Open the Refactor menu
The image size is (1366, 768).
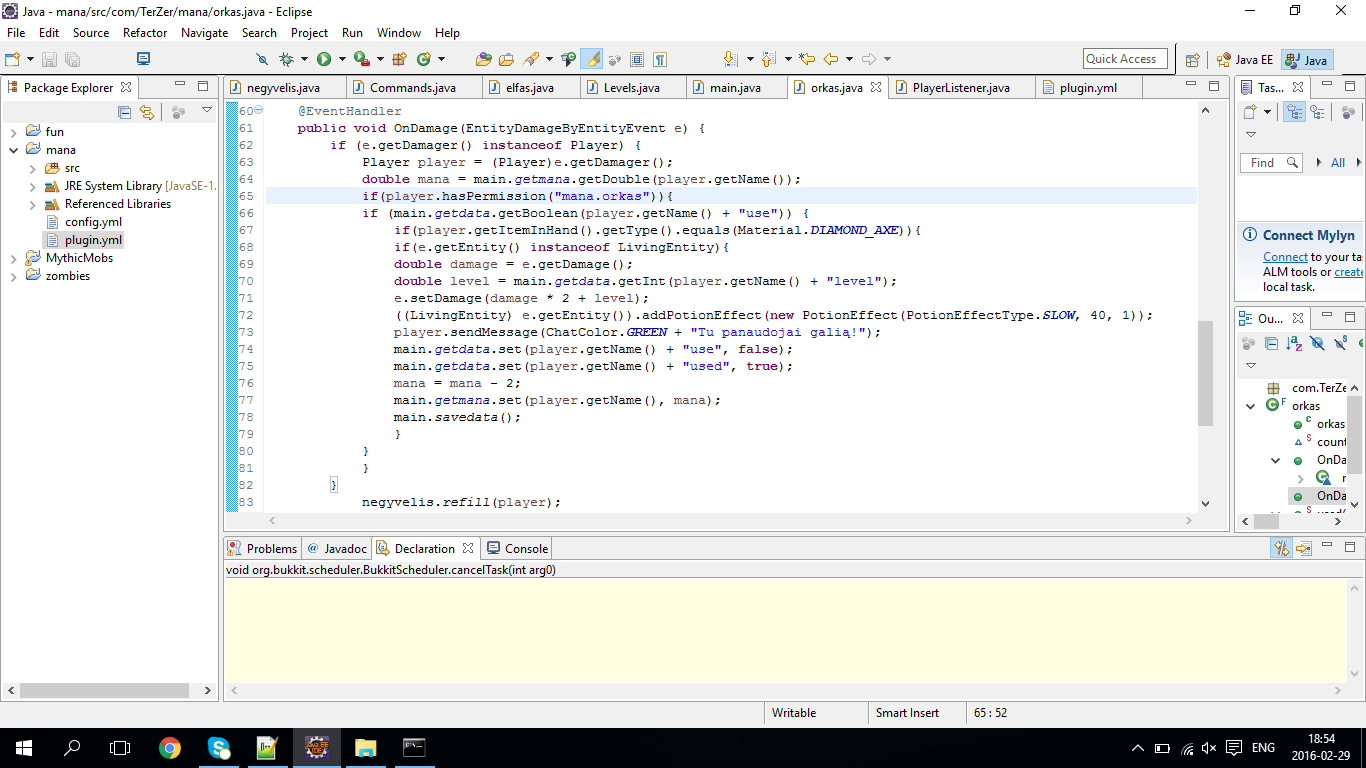tap(145, 33)
